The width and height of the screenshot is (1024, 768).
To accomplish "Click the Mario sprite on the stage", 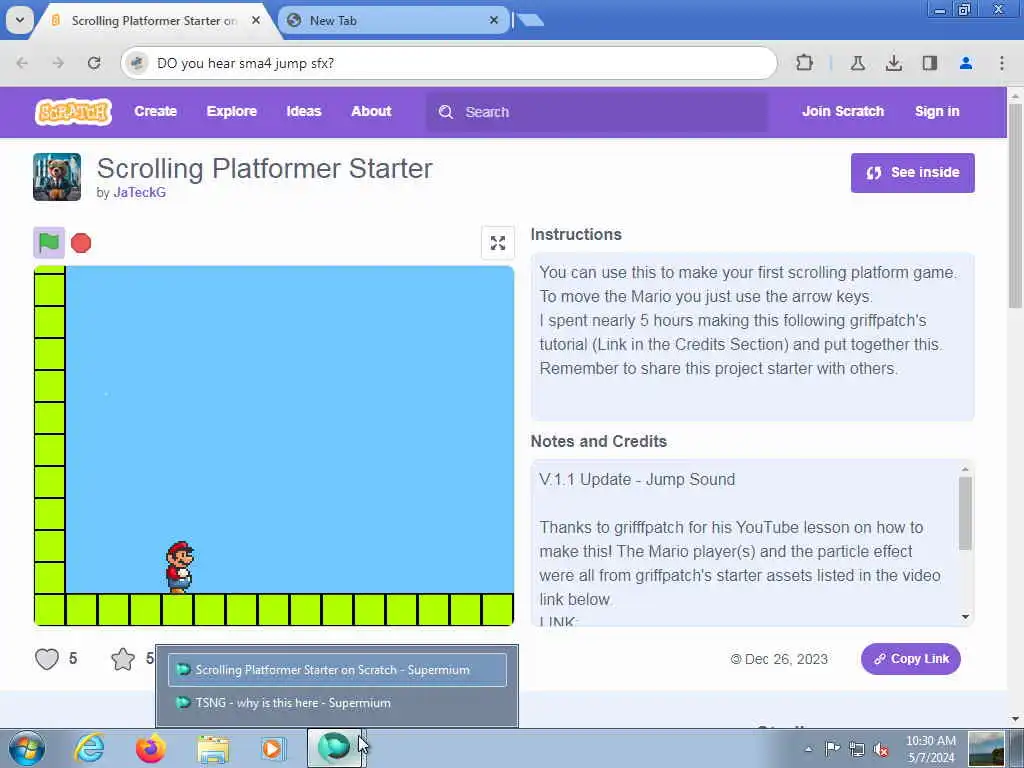I will click(179, 566).
